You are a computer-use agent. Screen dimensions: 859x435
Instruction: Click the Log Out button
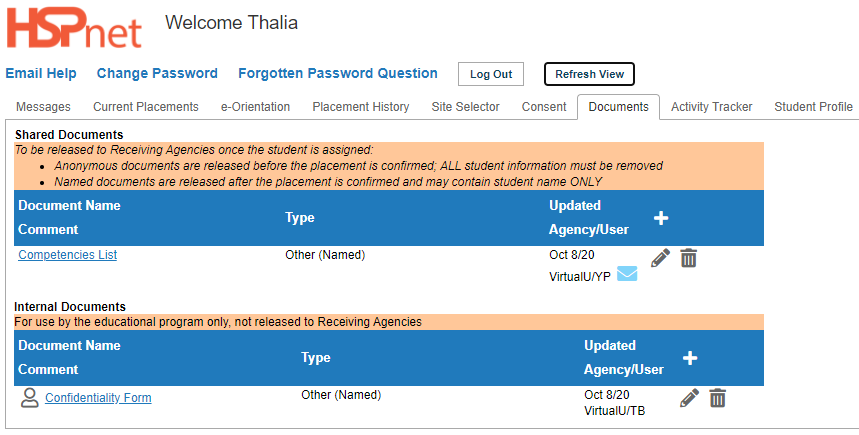491,75
